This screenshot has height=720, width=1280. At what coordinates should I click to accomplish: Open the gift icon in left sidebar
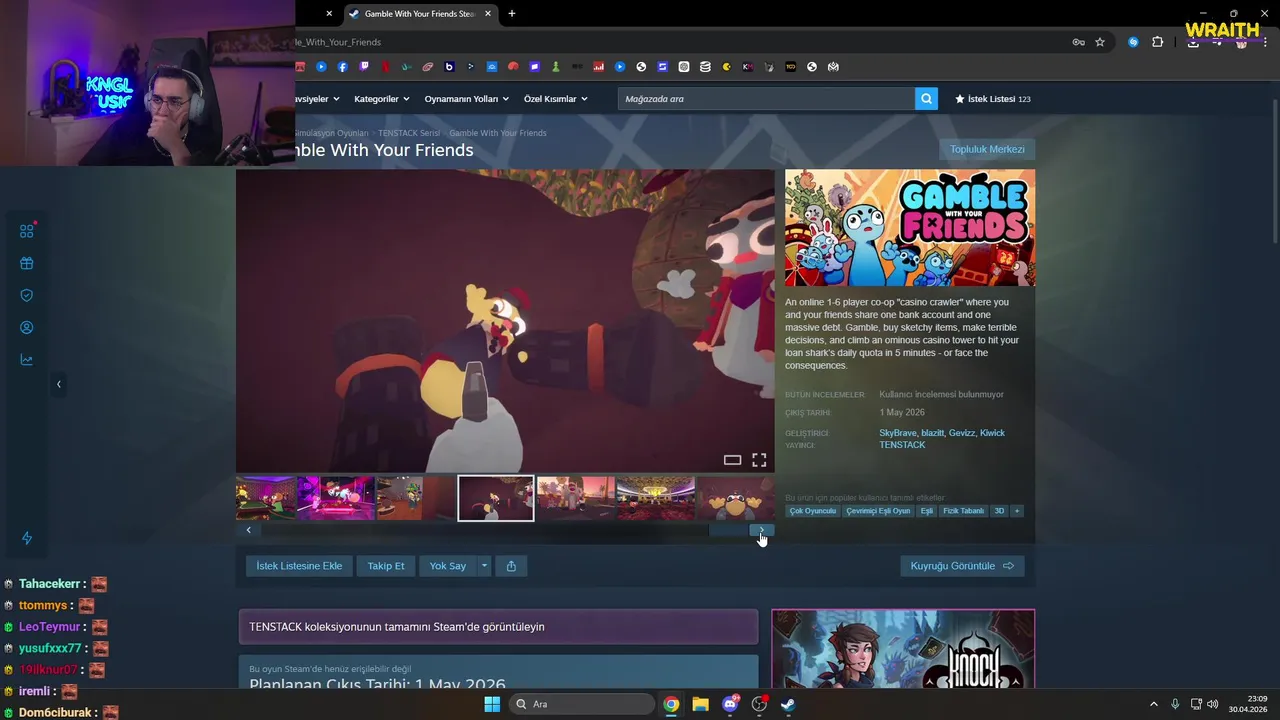click(x=27, y=264)
